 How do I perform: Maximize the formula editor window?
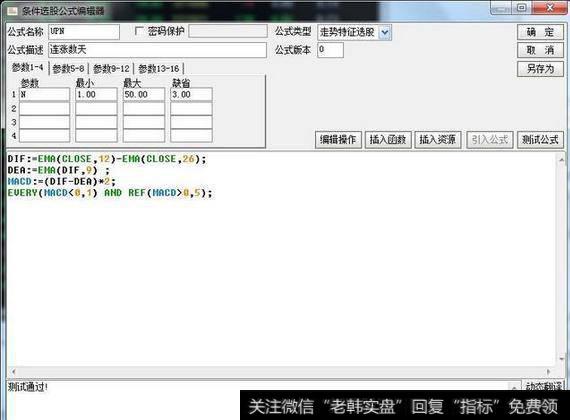(521, 8)
